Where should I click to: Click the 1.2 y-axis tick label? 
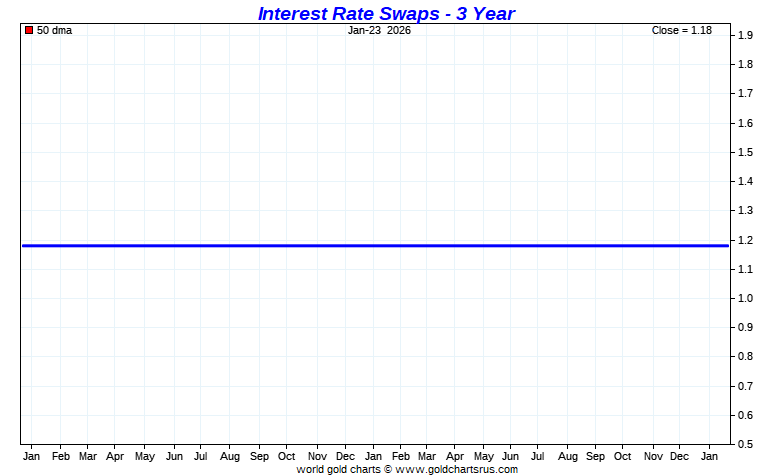[x=745, y=240]
